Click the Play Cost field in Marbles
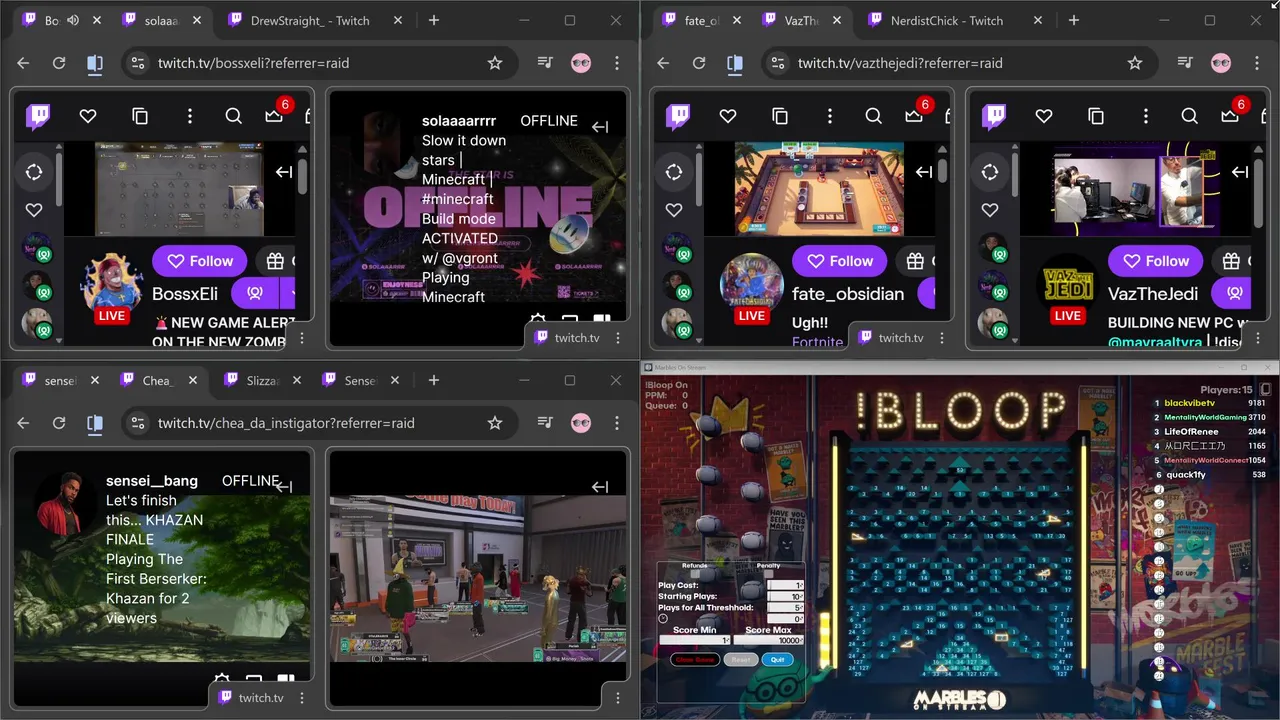 pos(785,585)
